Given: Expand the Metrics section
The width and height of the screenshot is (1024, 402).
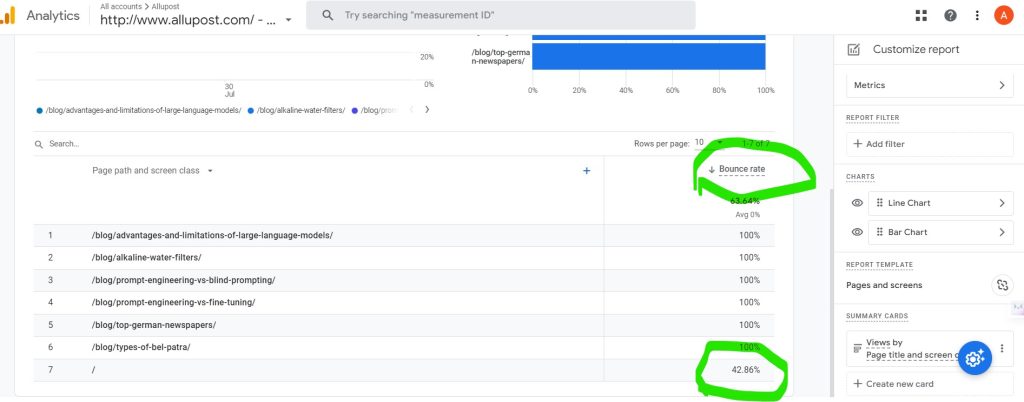Looking at the screenshot, I should click(929, 86).
